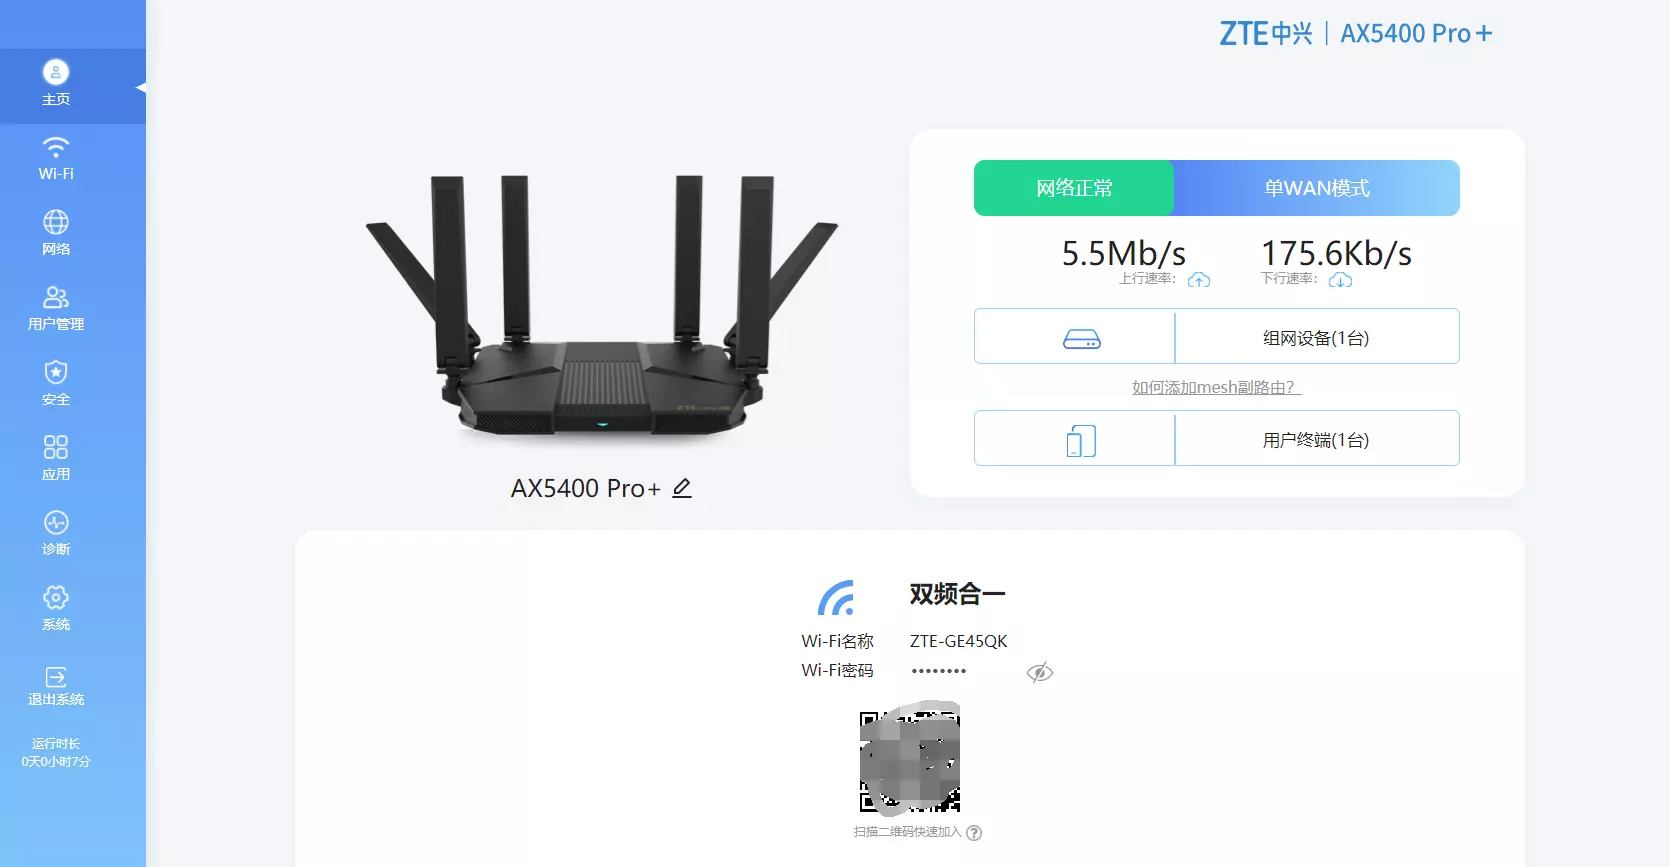
Task: Open the 网络 network globe icon
Action: (56, 222)
